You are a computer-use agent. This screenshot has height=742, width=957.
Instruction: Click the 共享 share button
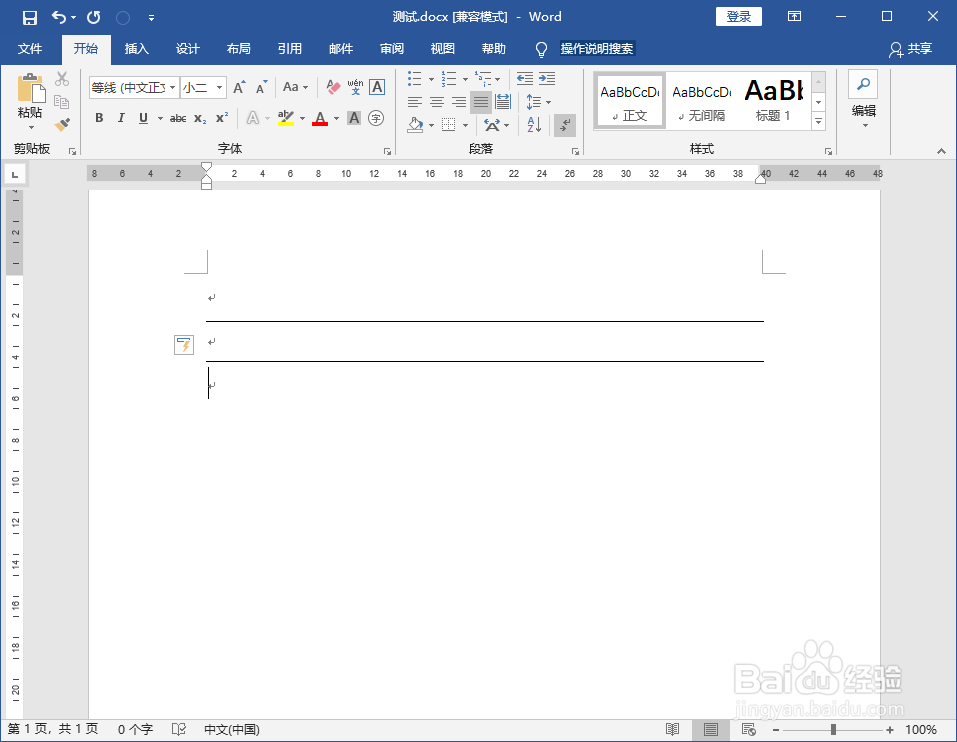click(x=911, y=49)
